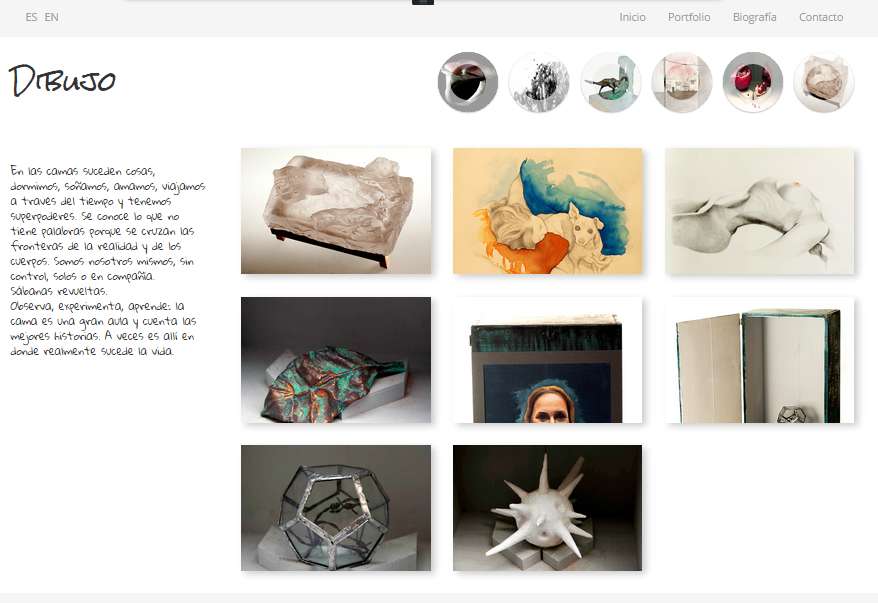Open the pencil reclining figure drawing

click(x=760, y=211)
